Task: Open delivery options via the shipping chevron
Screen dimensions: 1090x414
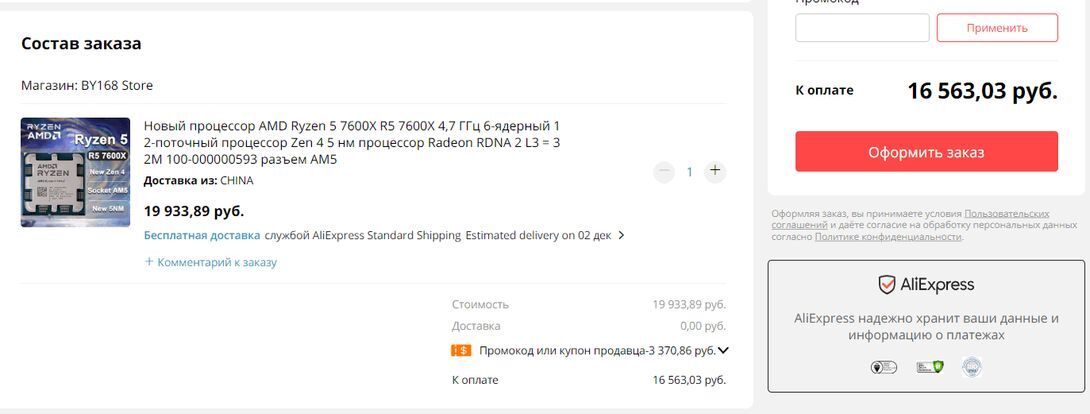Action: point(621,236)
